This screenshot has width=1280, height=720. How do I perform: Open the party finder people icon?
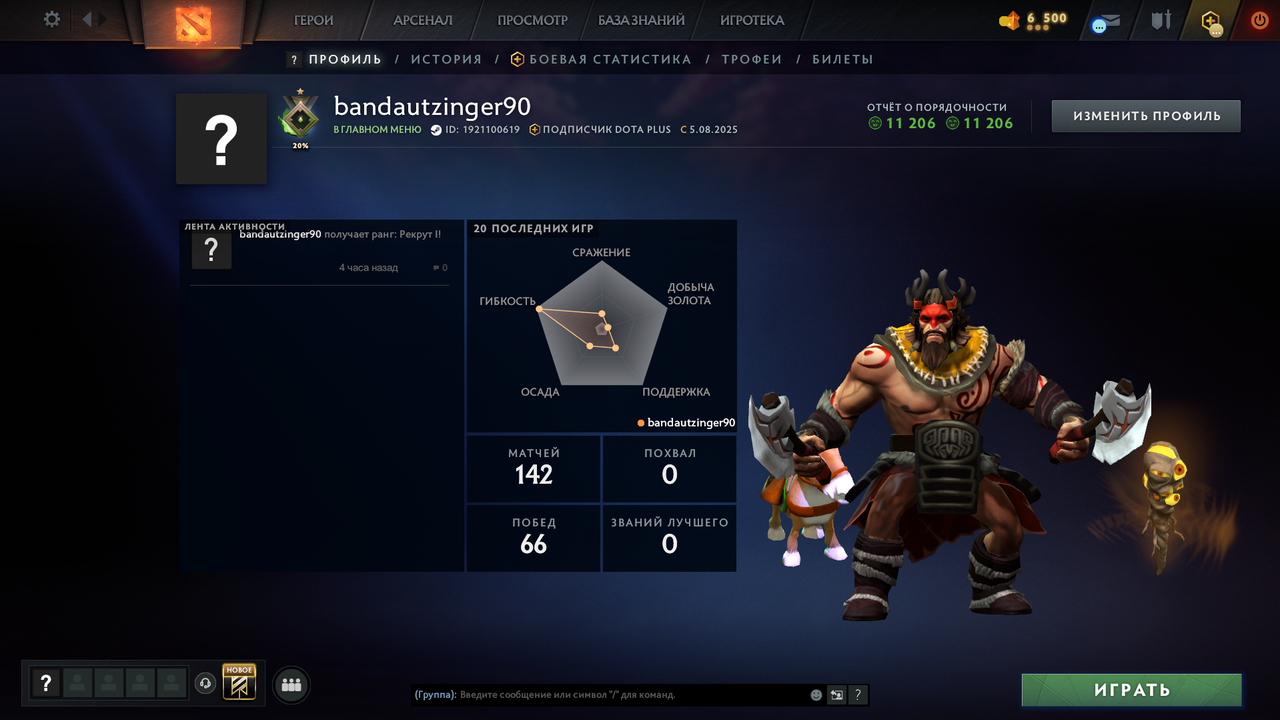pos(291,685)
